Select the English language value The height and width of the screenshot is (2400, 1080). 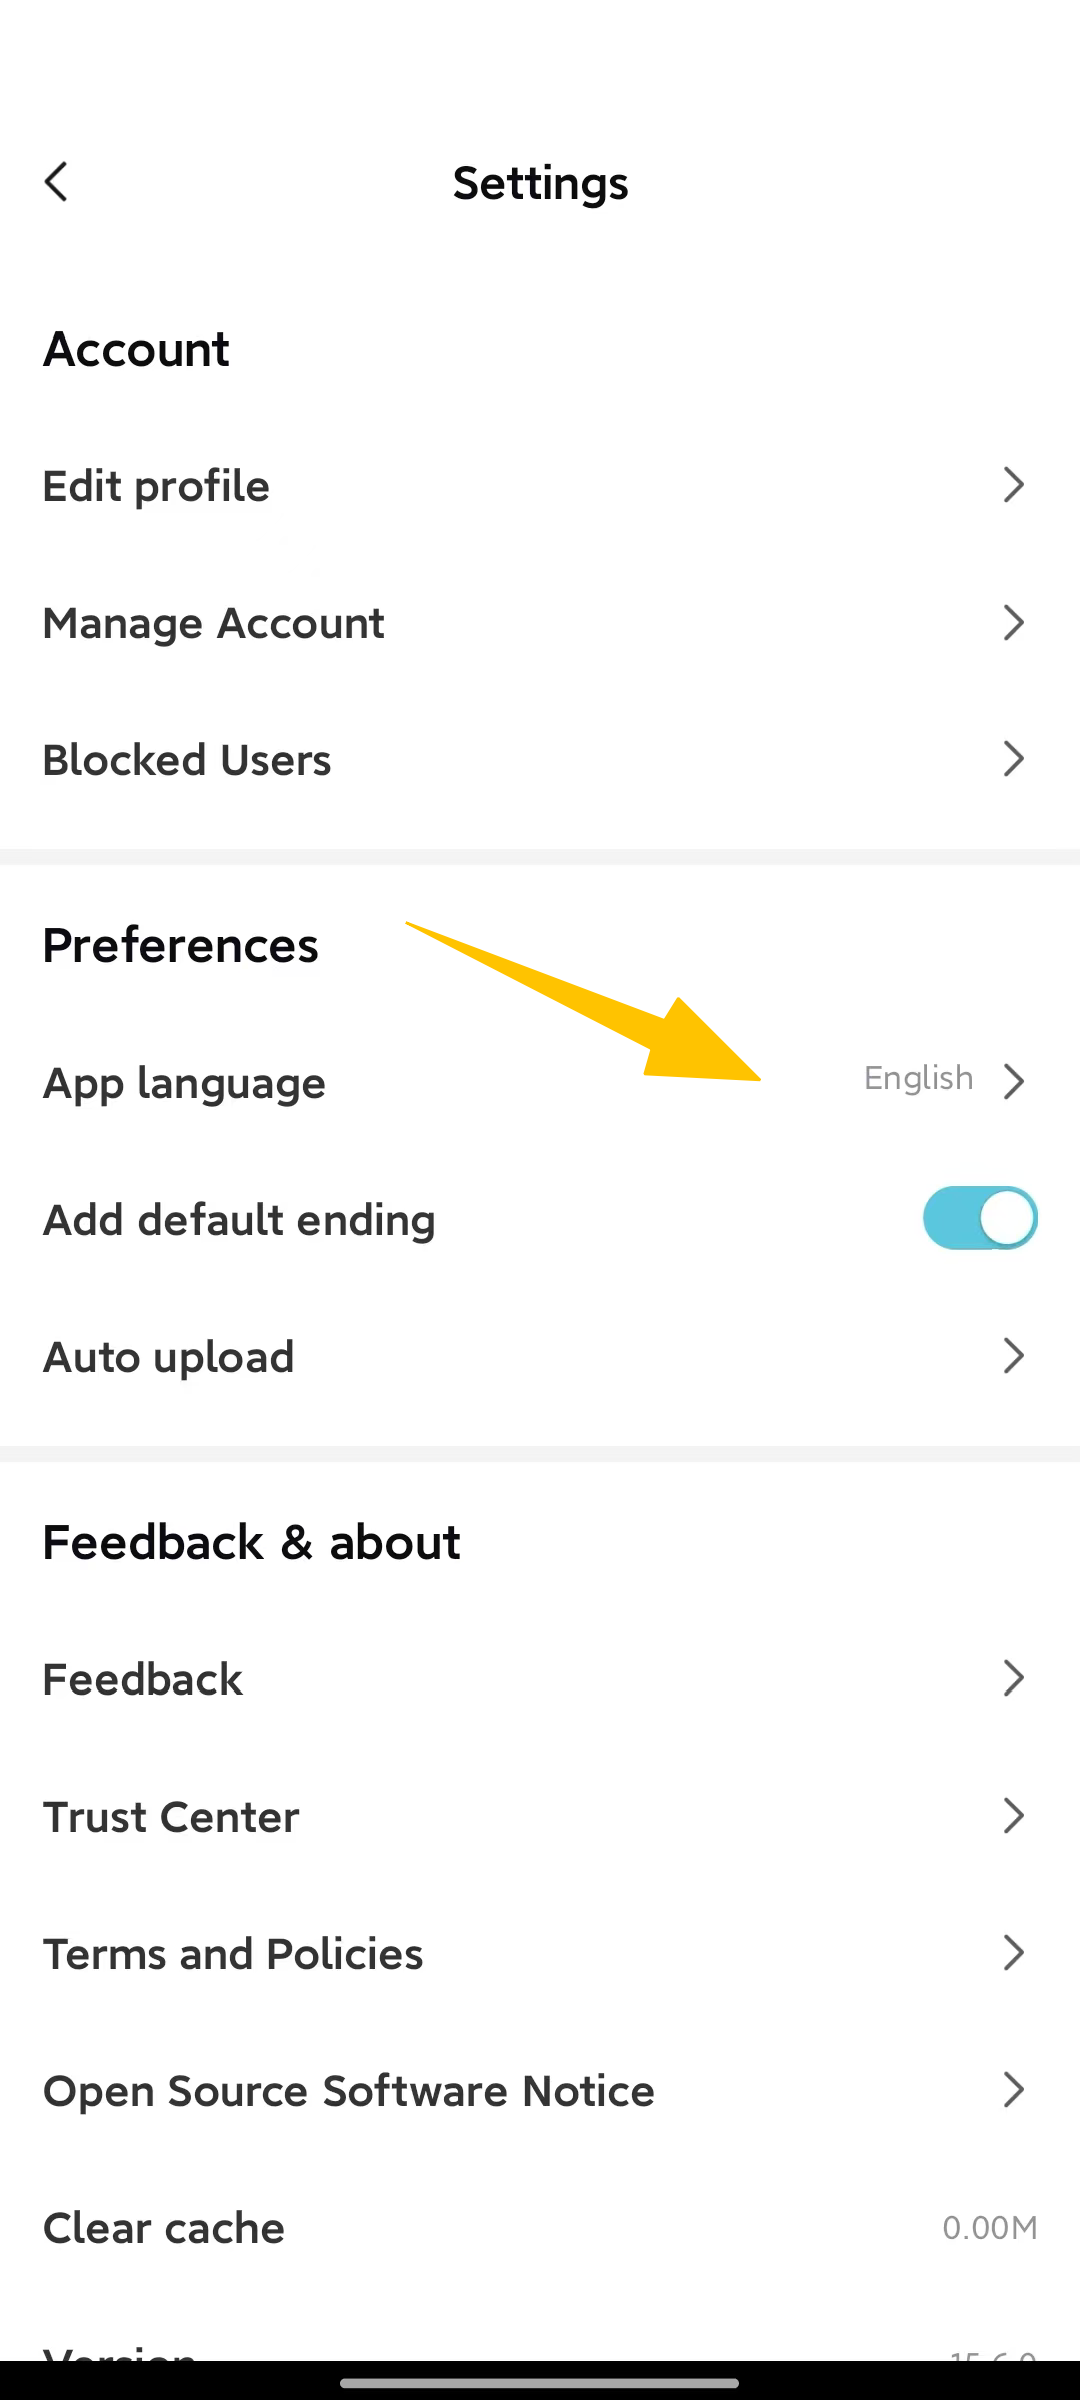[x=918, y=1078]
